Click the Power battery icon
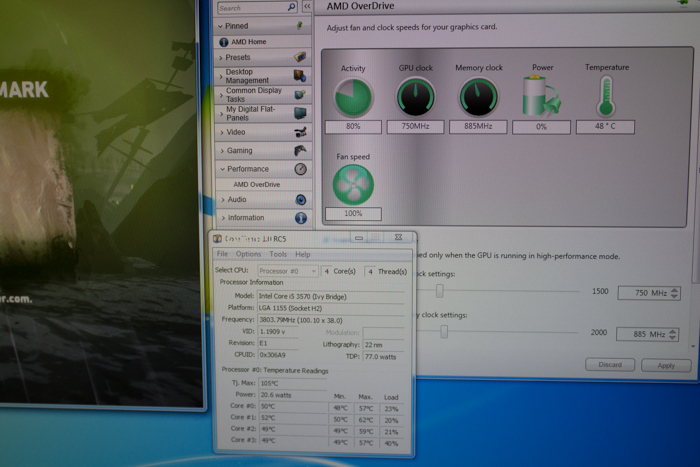The width and height of the screenshot is (700, 467). click(541, 96)
